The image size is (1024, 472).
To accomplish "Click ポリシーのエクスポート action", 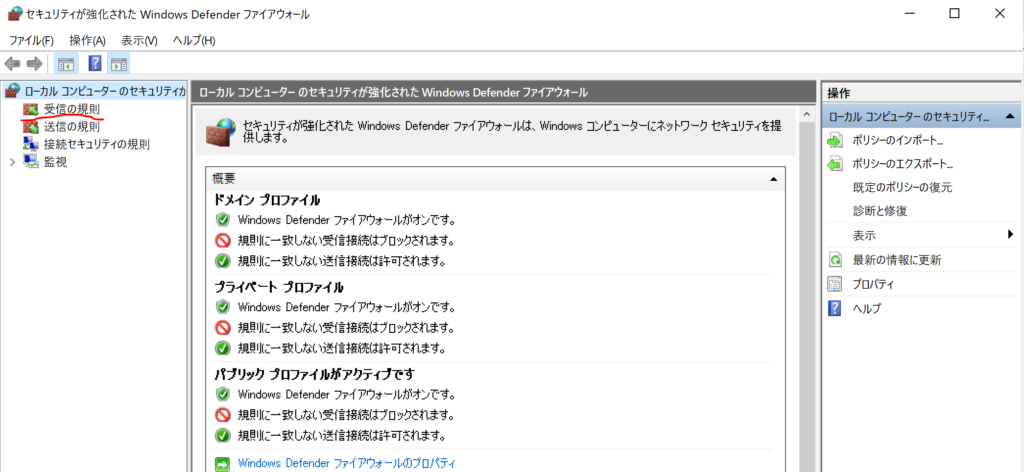I will pos(903,164).
